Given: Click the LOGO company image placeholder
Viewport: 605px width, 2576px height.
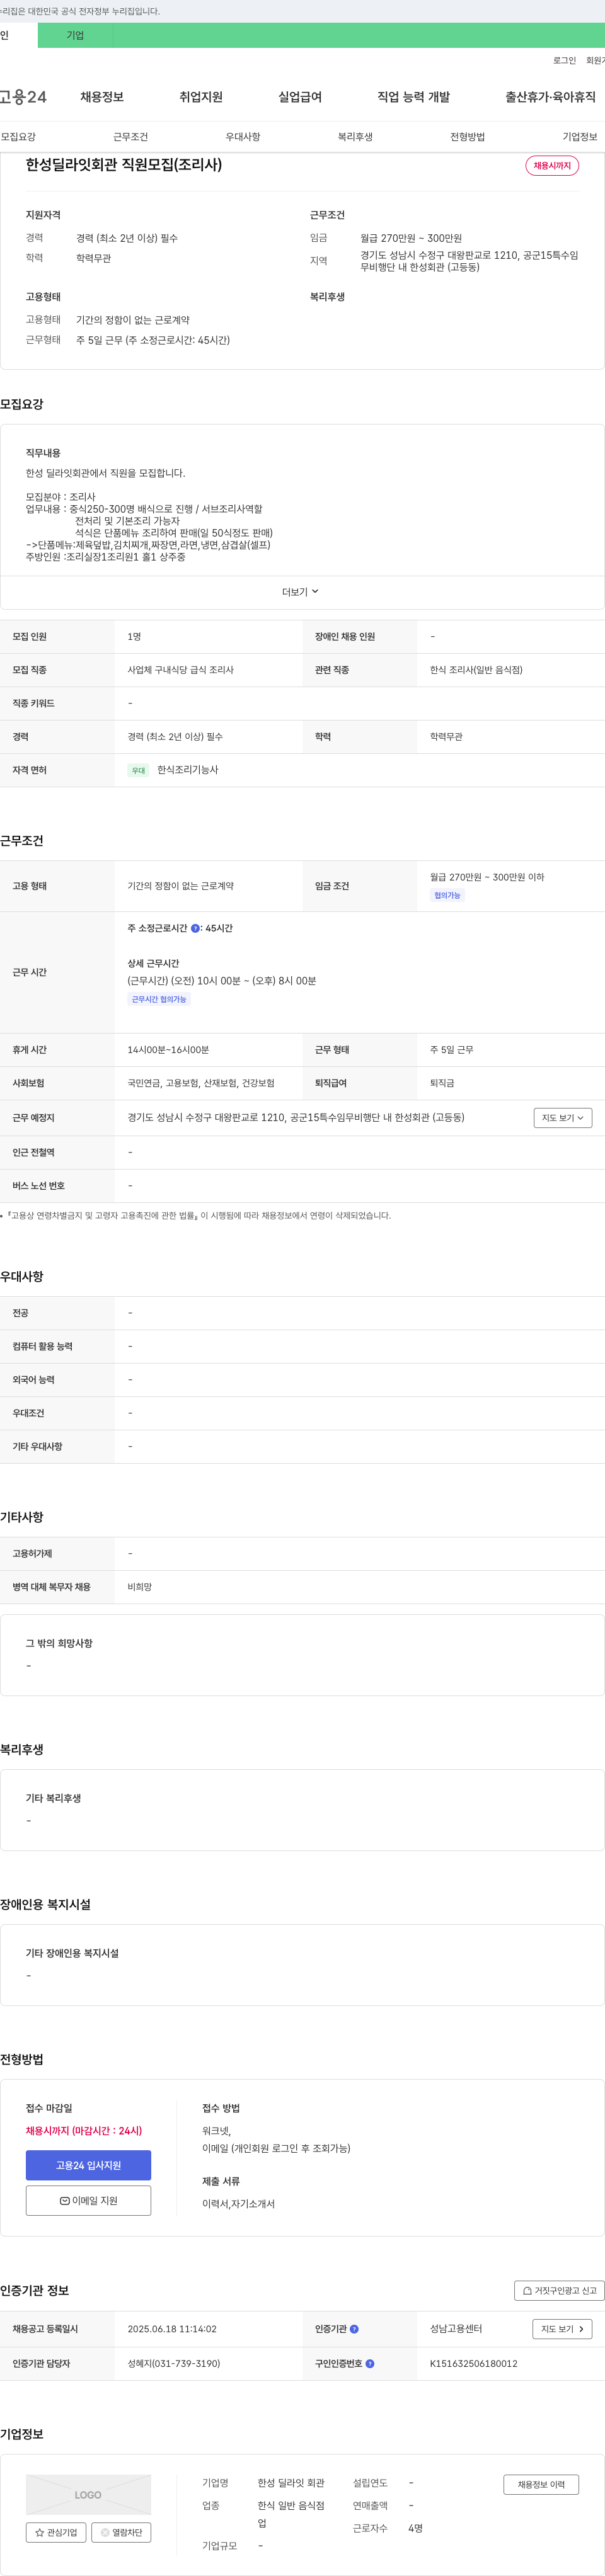Looking at the screenshot, I should click(x=88, y=2494).
